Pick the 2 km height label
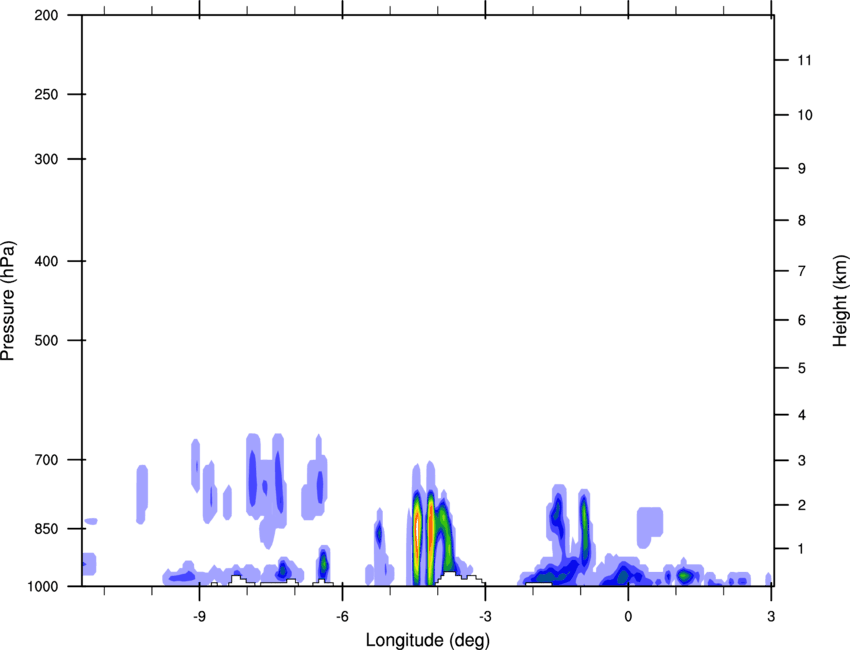Screen dimensions: 850x650 (802, 505)
